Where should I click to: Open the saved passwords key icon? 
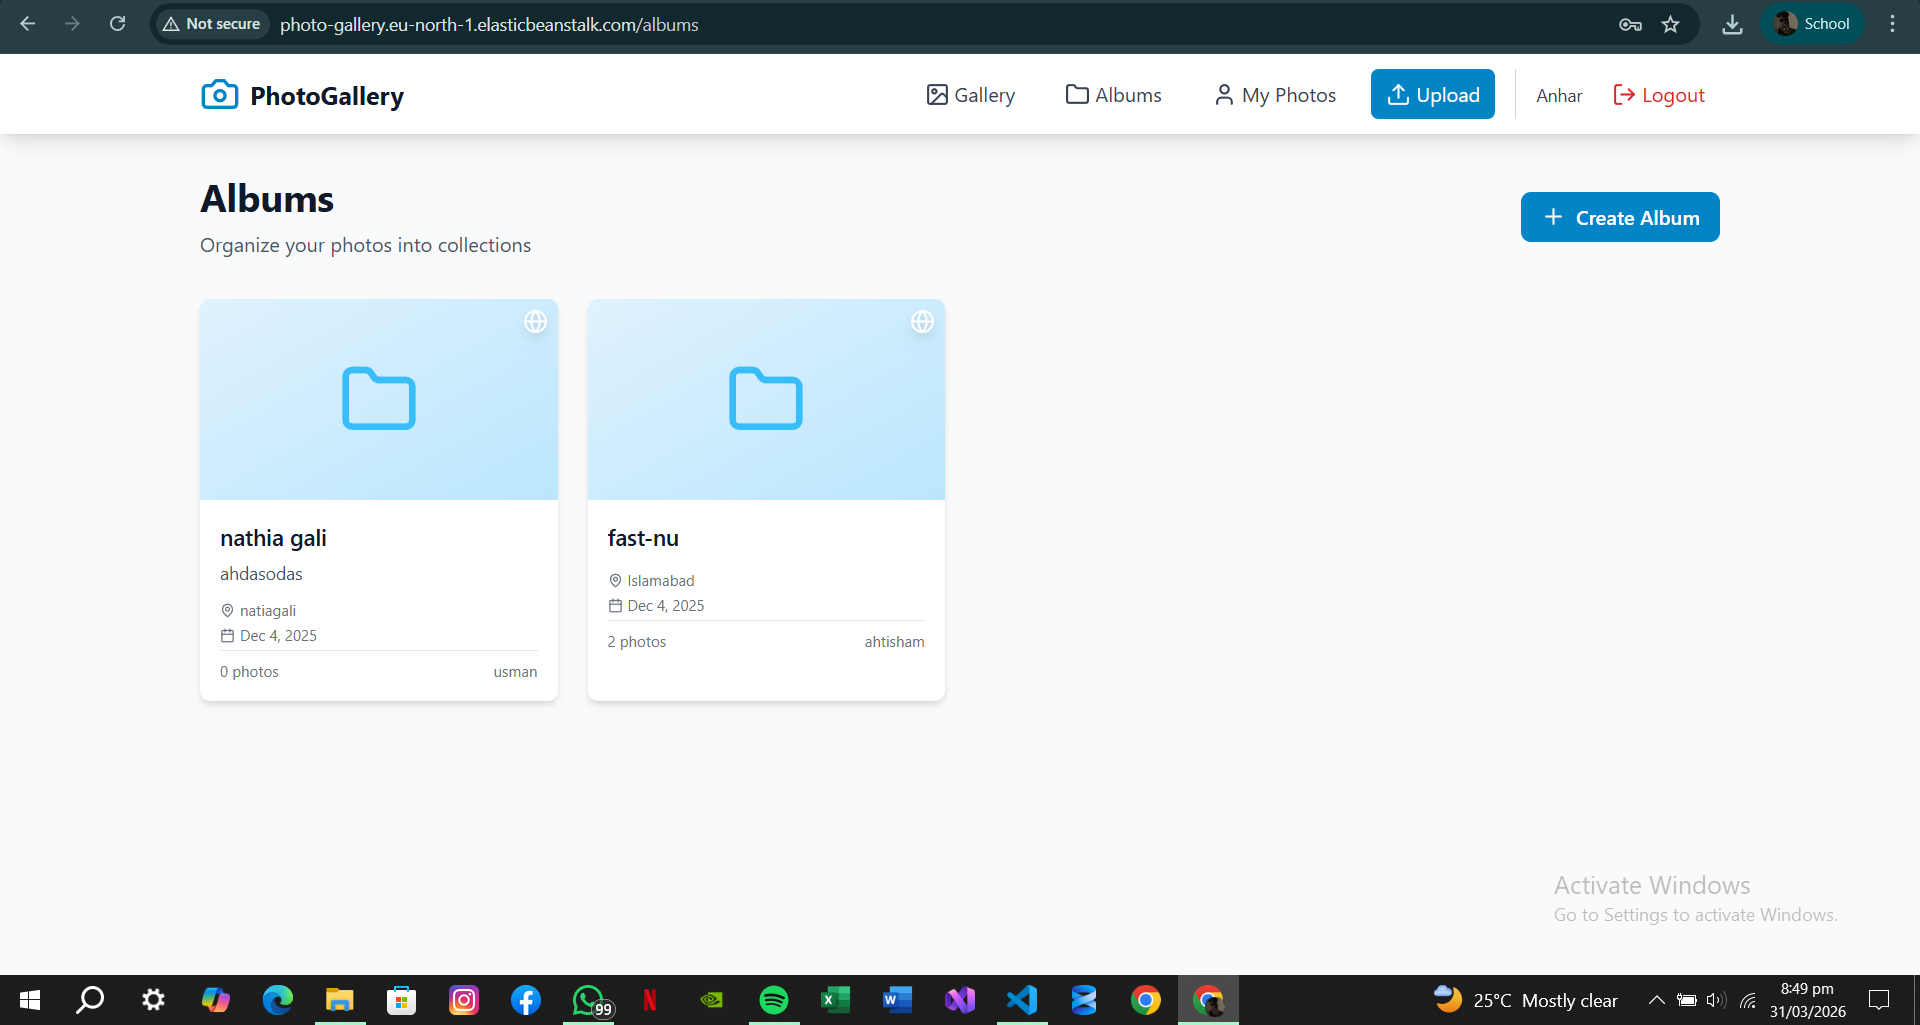[1630, 24]
